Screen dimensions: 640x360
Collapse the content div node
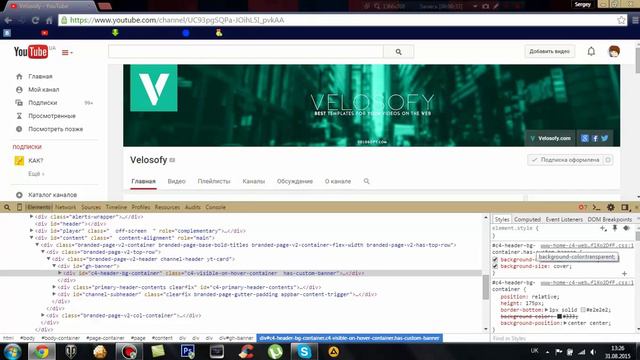coord(32,238)
